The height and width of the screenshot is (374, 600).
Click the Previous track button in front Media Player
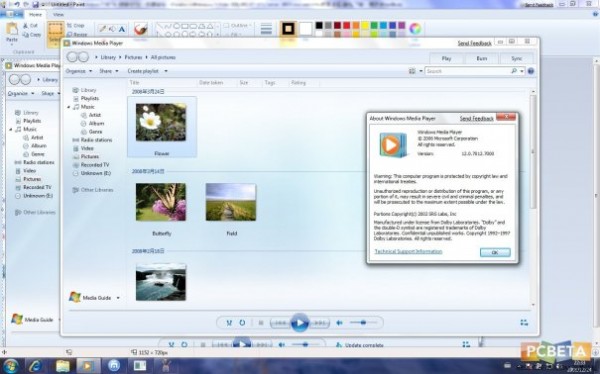tap(280, 323)
